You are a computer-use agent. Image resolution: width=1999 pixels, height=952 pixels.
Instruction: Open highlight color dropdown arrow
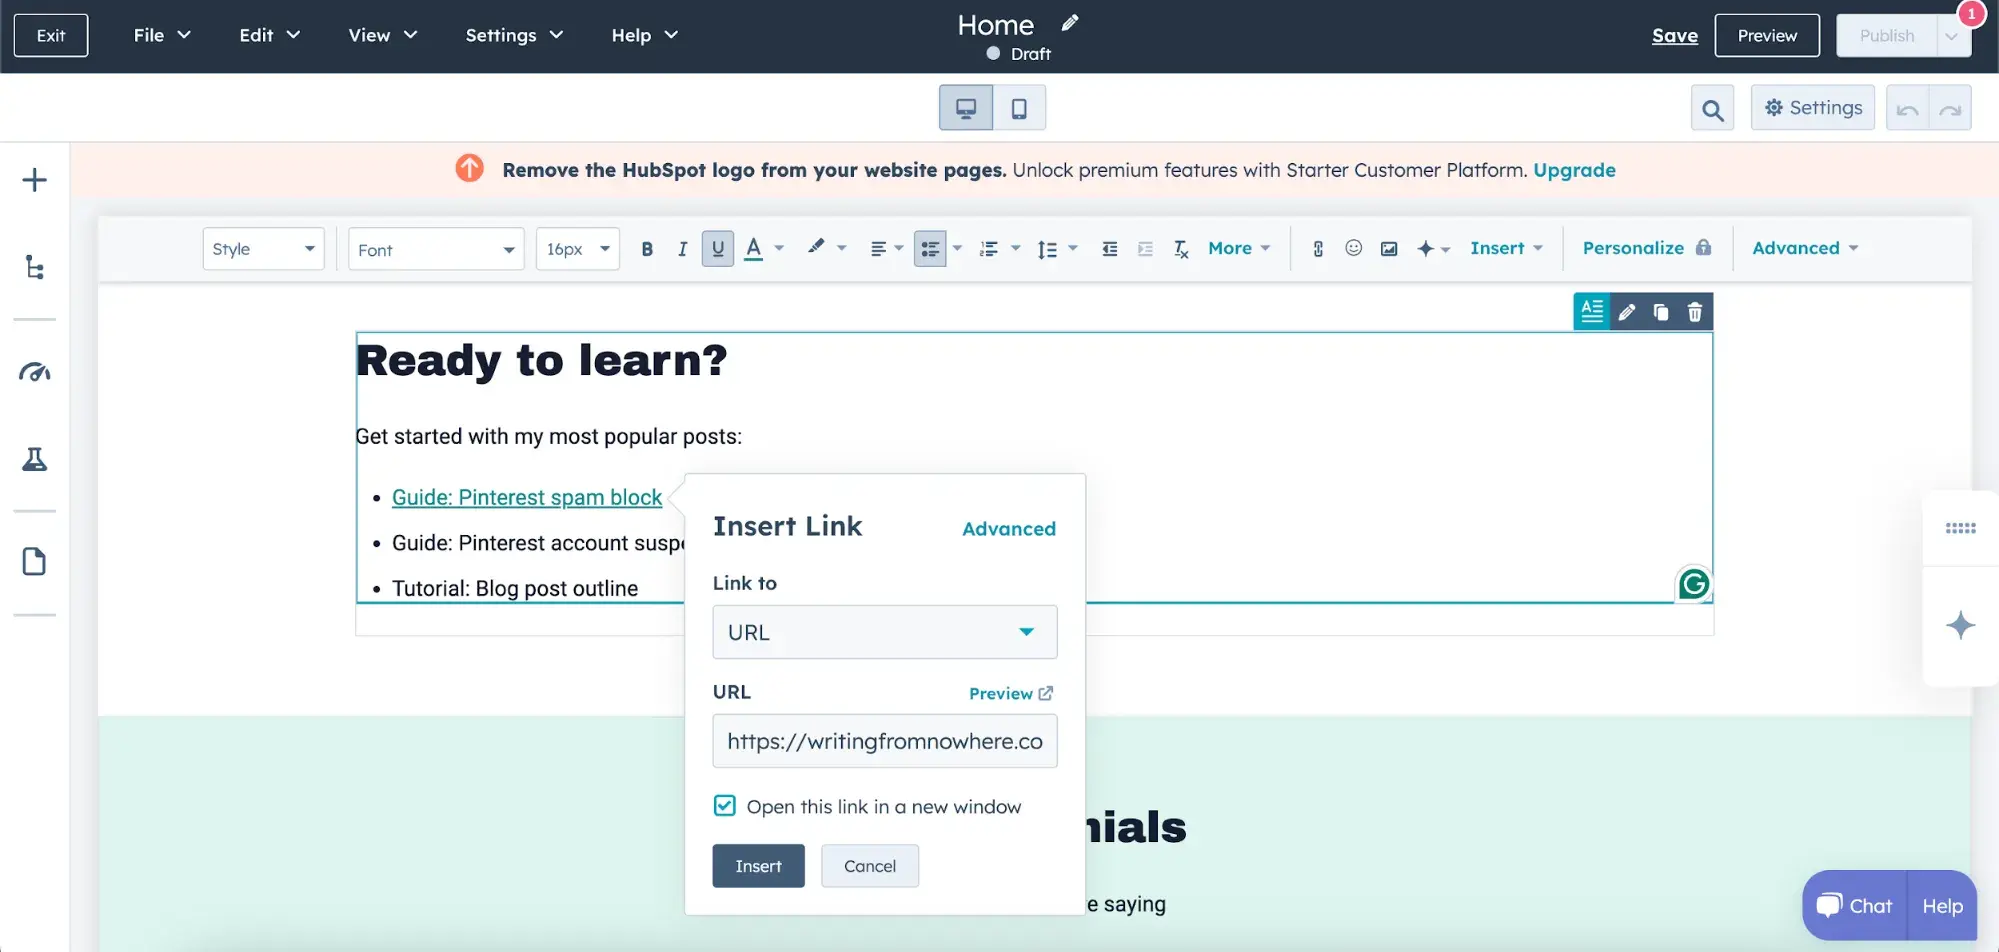click(841, 248)
